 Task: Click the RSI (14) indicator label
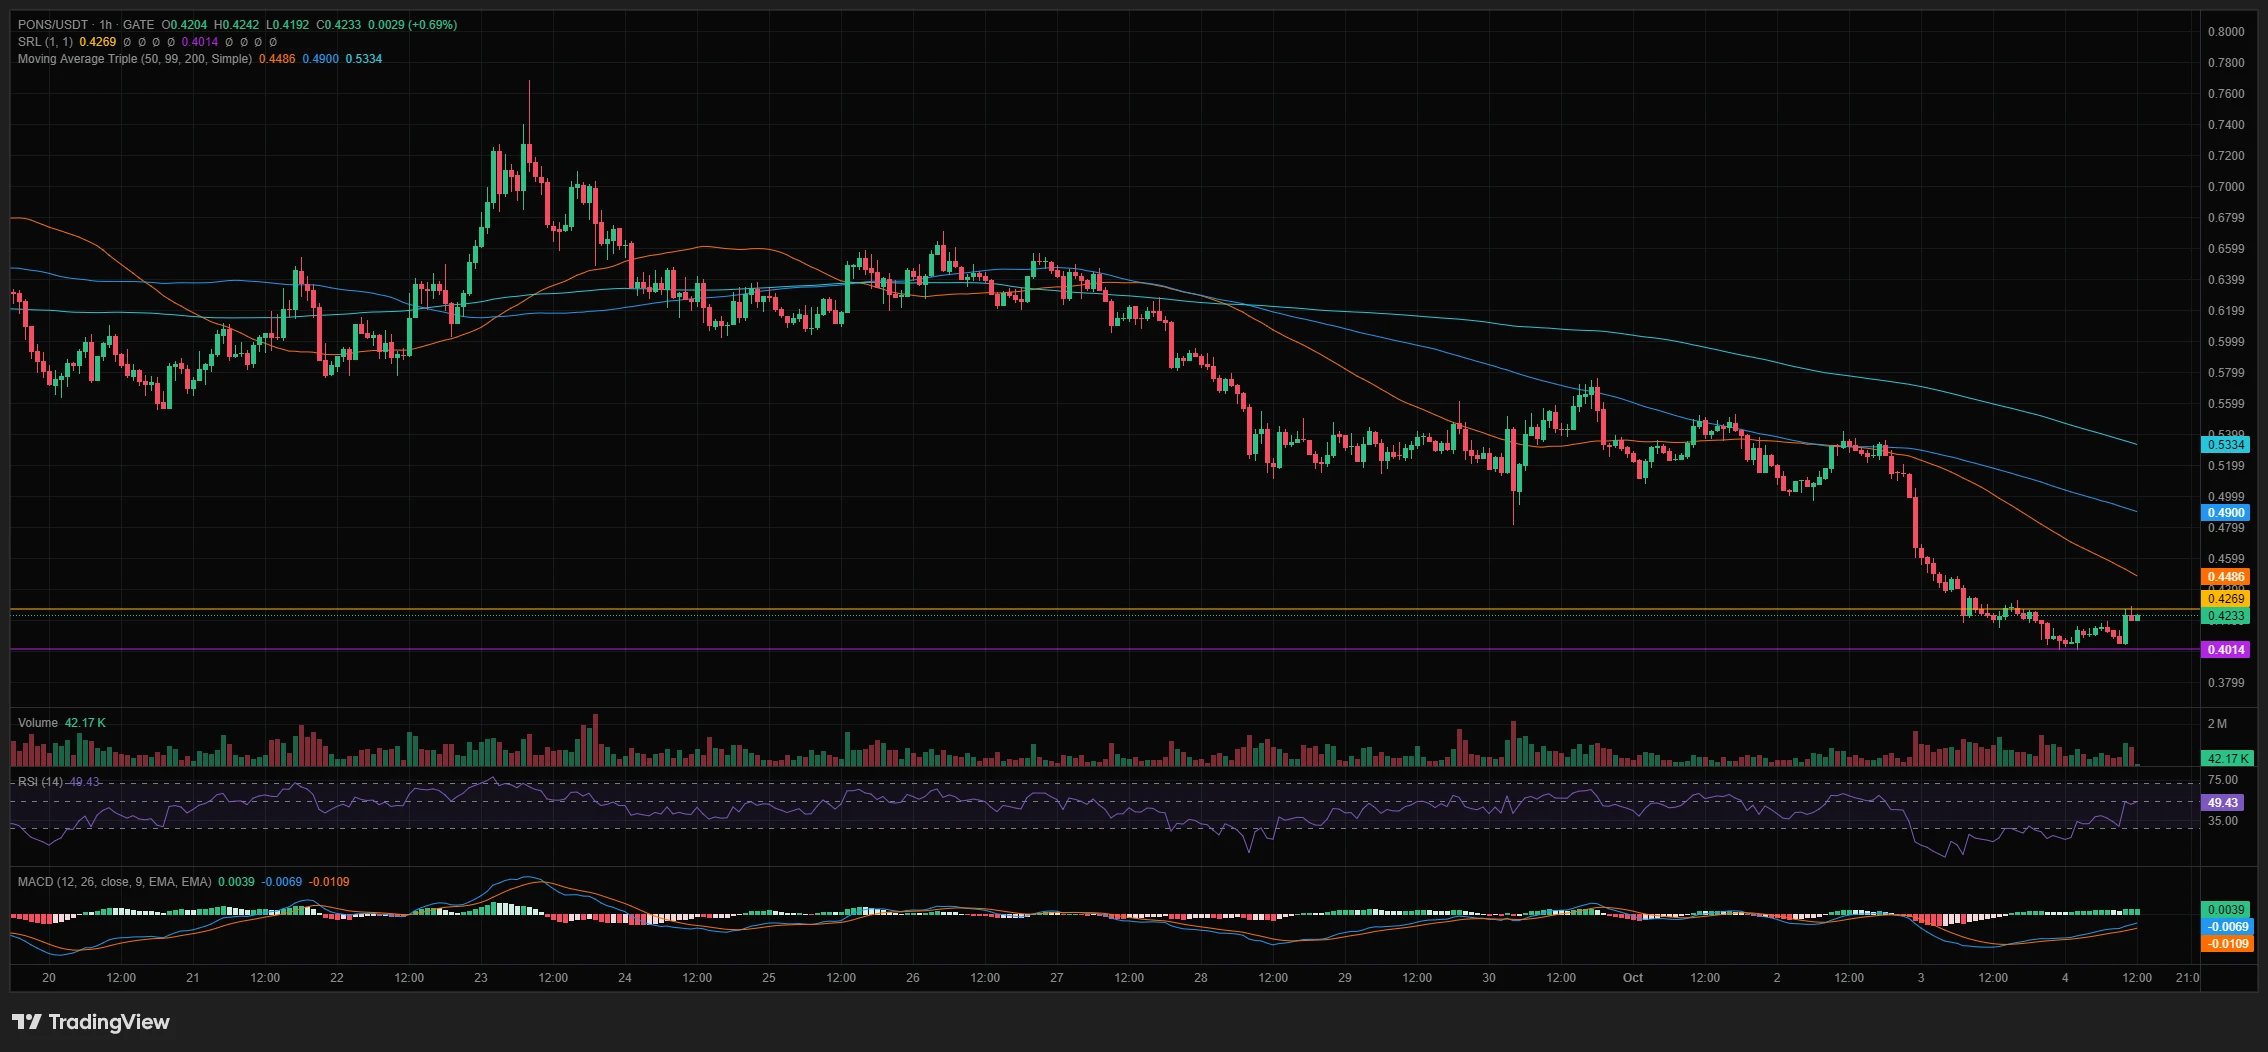click(x=40, y=782)
